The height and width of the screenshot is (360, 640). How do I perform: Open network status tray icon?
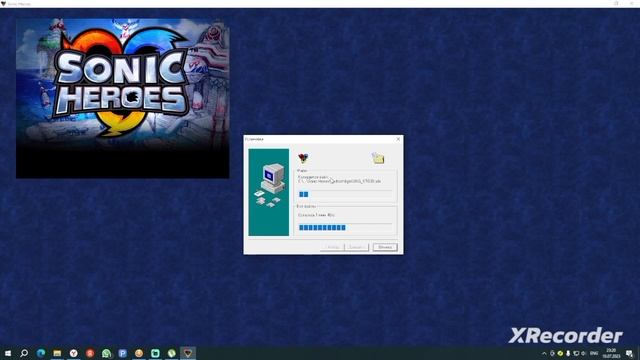tap(576, 353)
